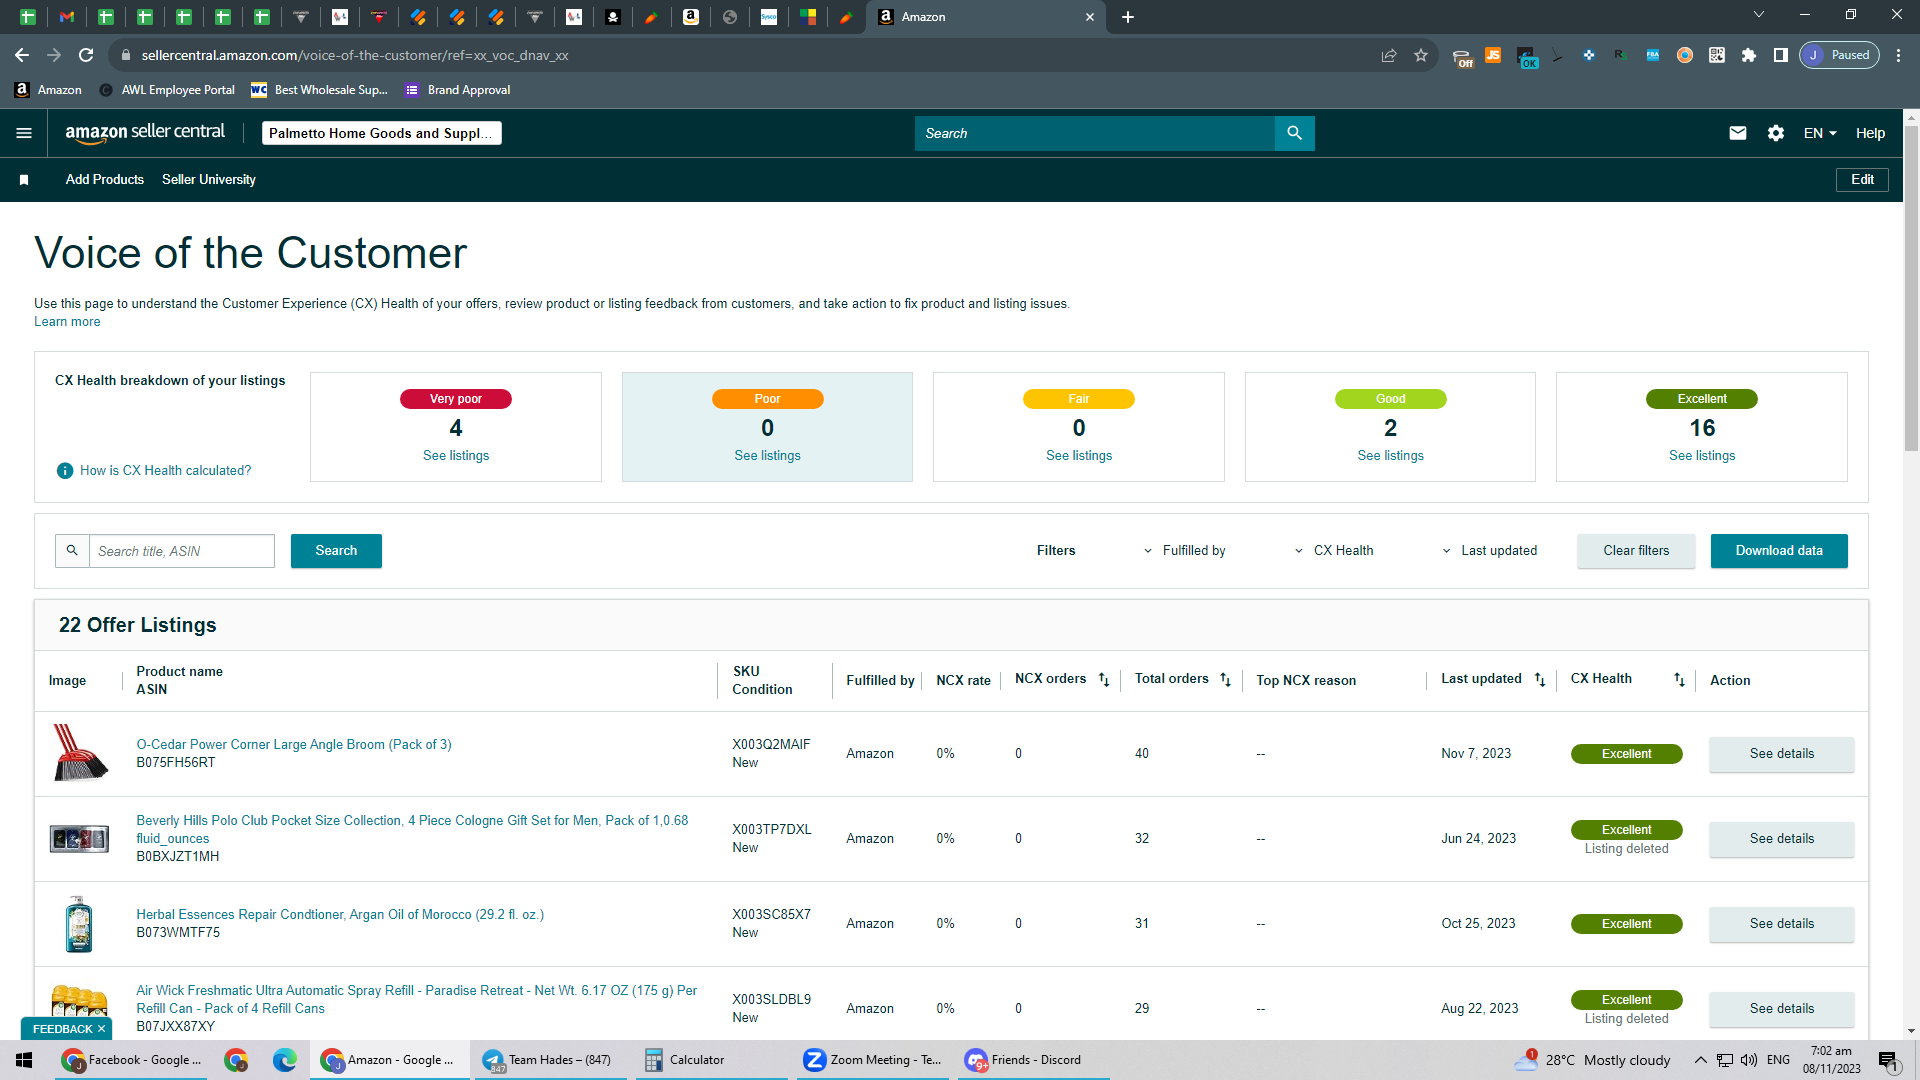The image size is (1920, 1080).
Task: Click the browser address bar URL
Action: pyautogui.click(x=355, y=55)
